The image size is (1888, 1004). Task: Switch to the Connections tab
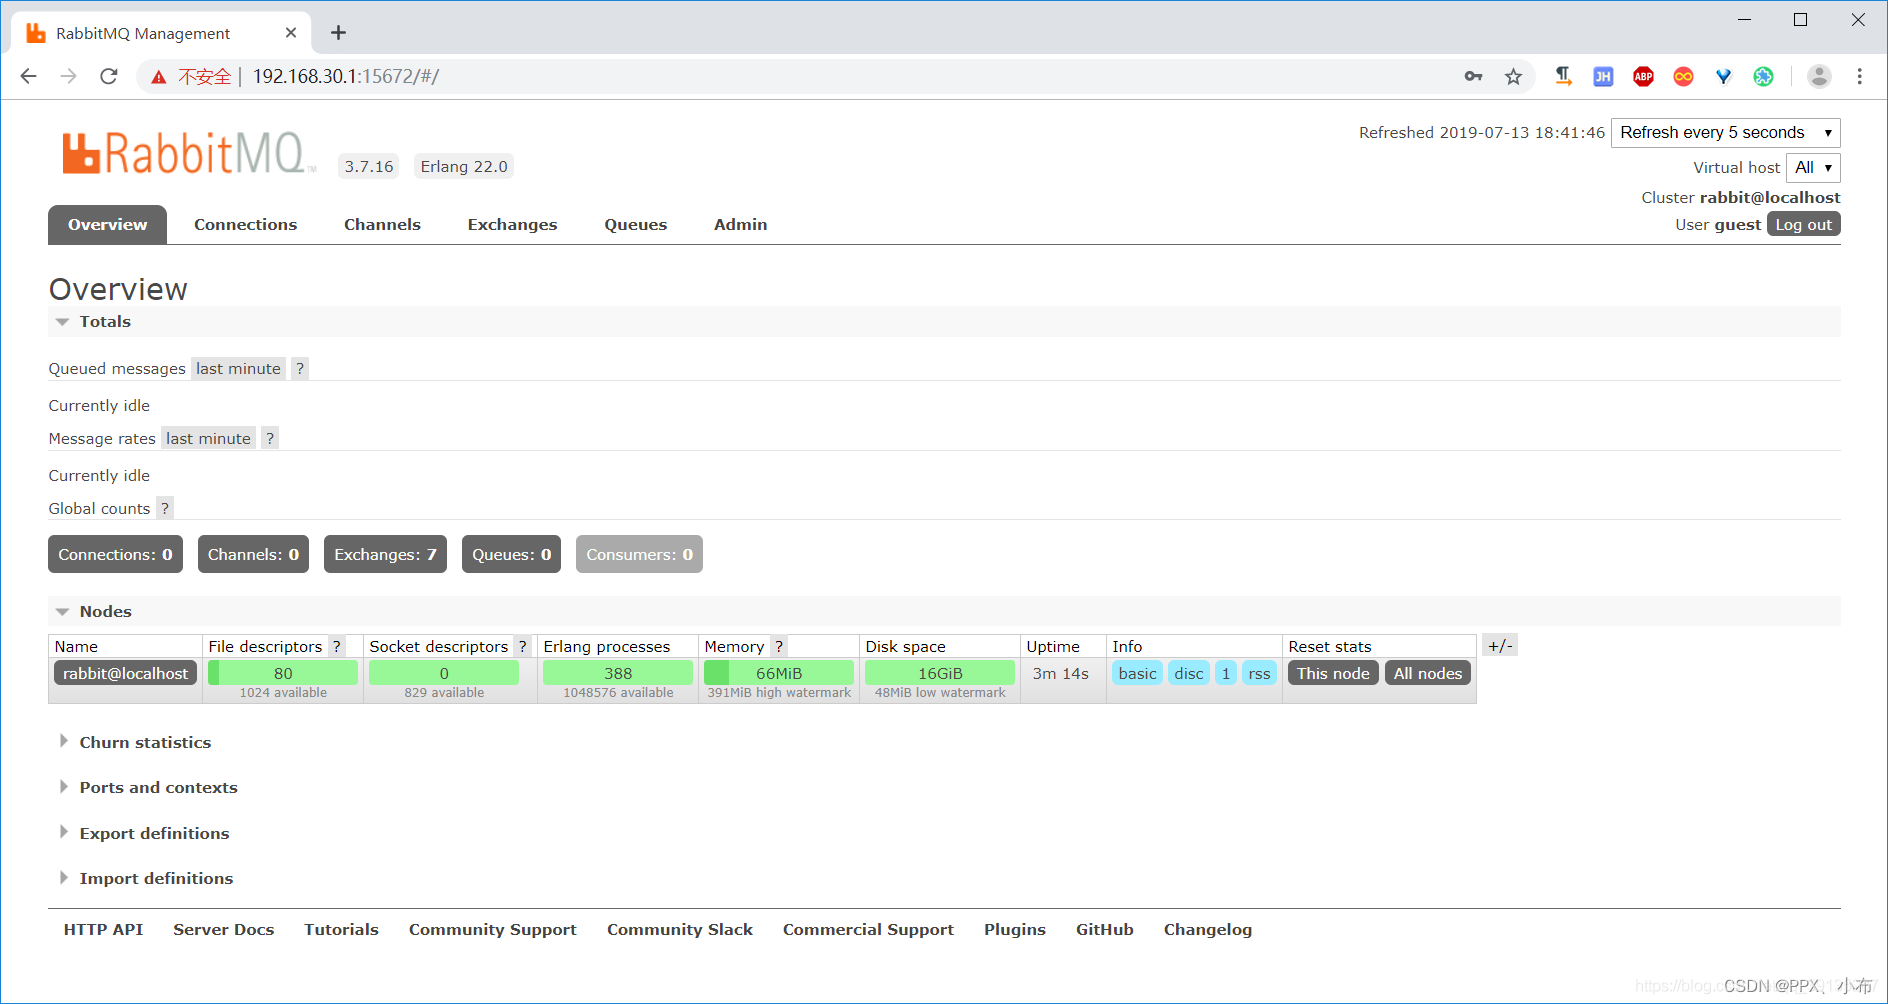pyautogui.click(x=245, y=225)
